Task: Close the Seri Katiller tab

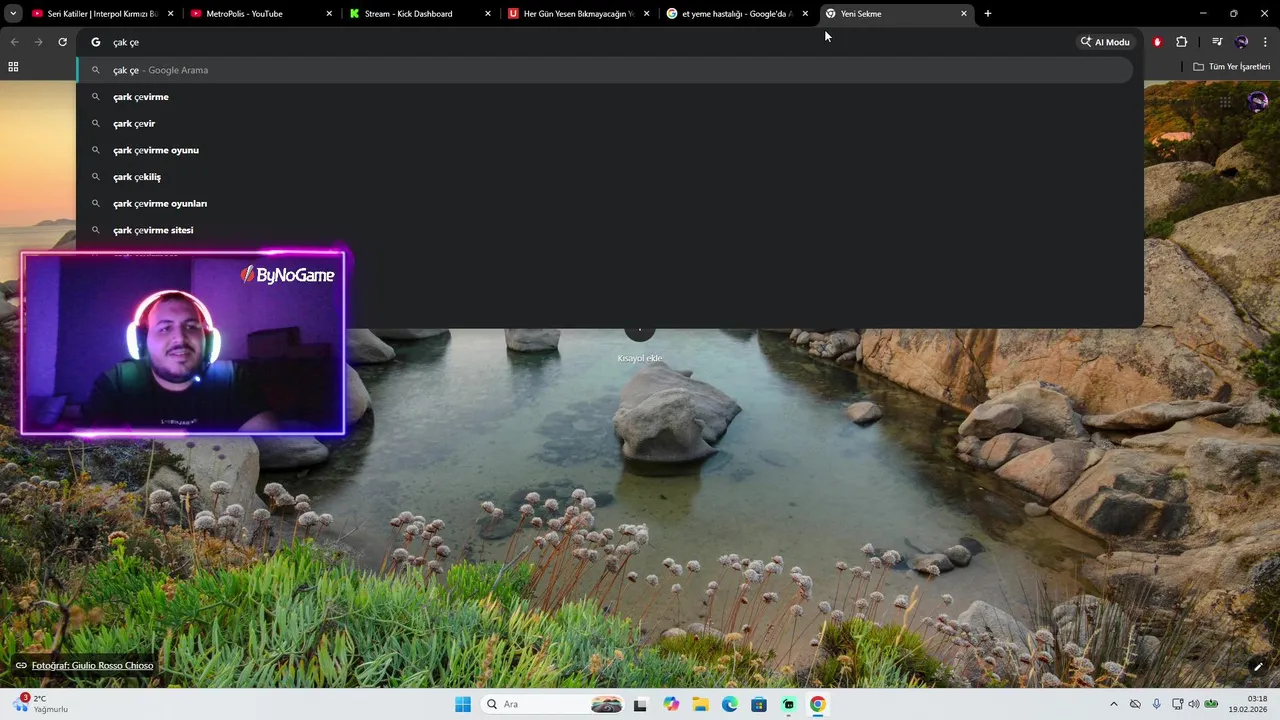Action: [x=171, y=14]
